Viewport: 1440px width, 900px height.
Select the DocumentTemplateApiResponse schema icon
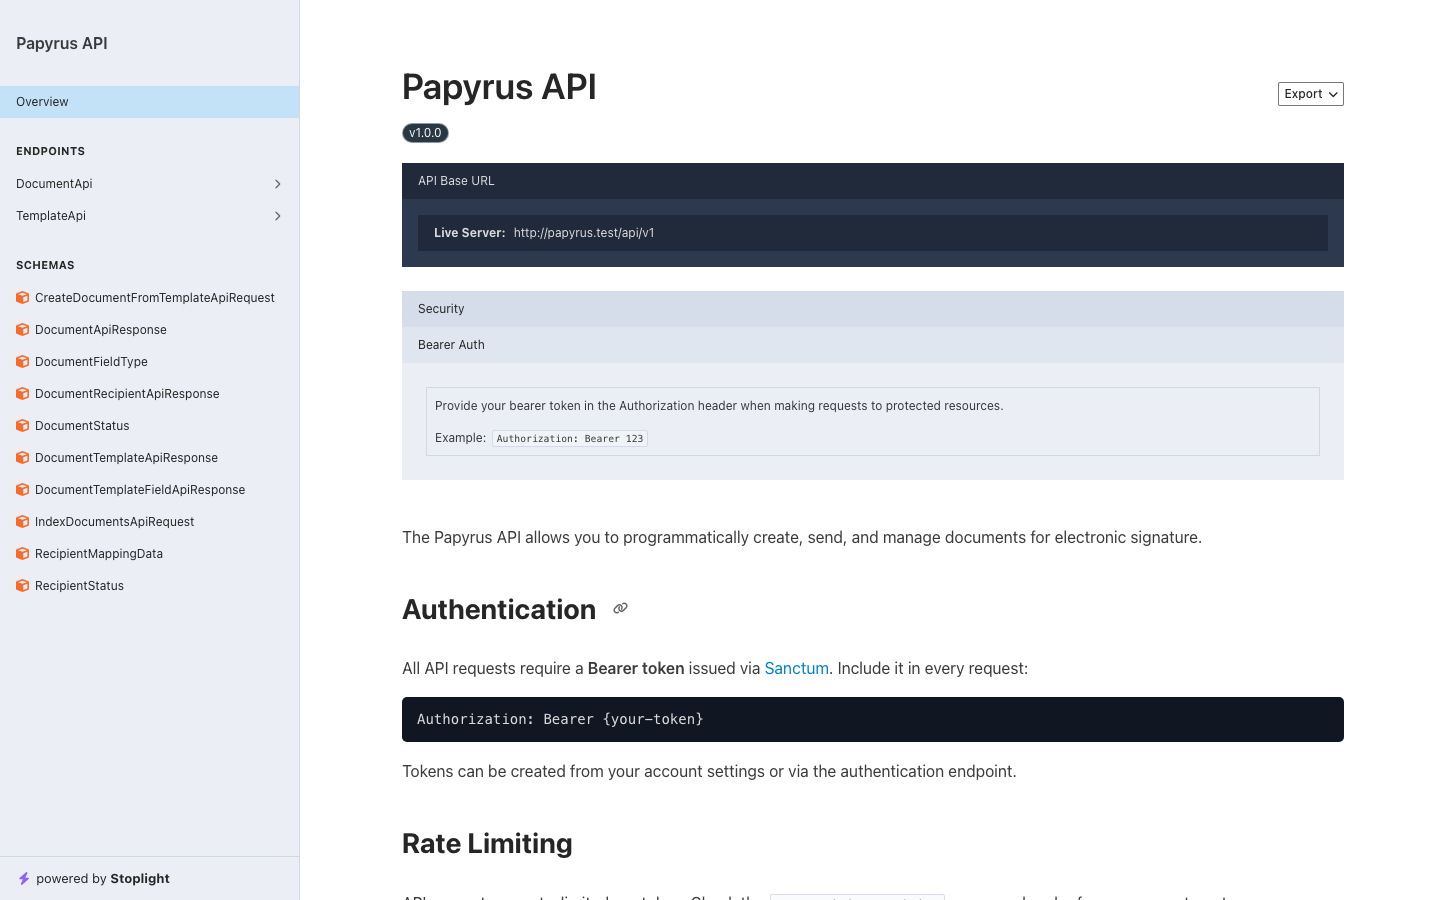(x=22, y=457)
